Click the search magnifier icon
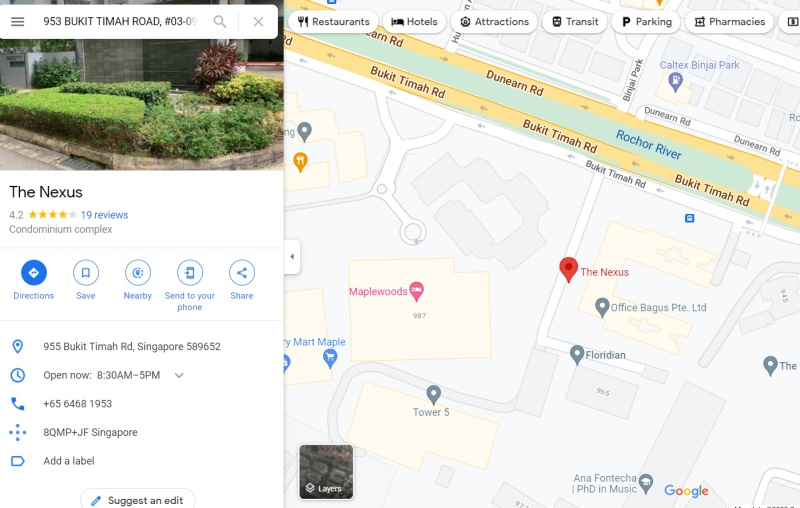Image resolution: width=800 pixels, height=508 pixels. click(220, 21)
